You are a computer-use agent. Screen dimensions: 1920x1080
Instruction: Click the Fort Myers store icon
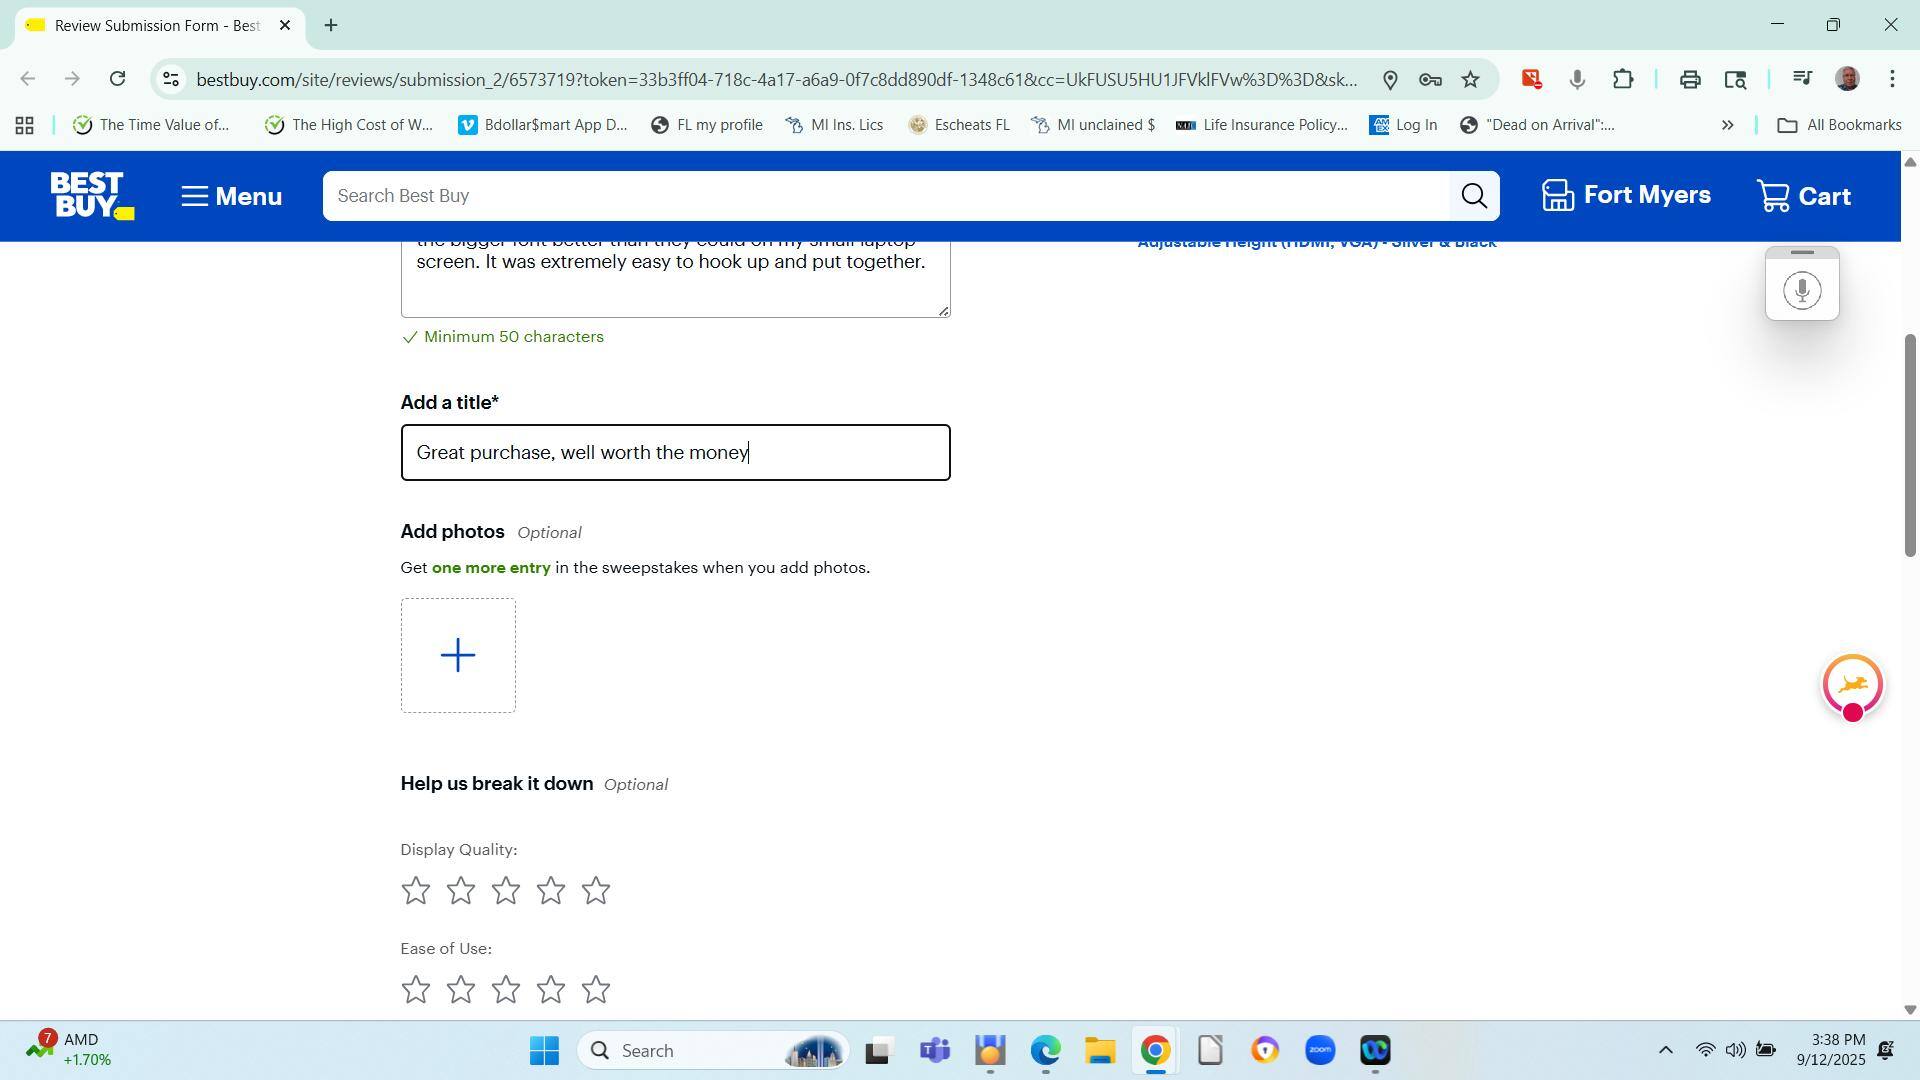[1557, 196]
